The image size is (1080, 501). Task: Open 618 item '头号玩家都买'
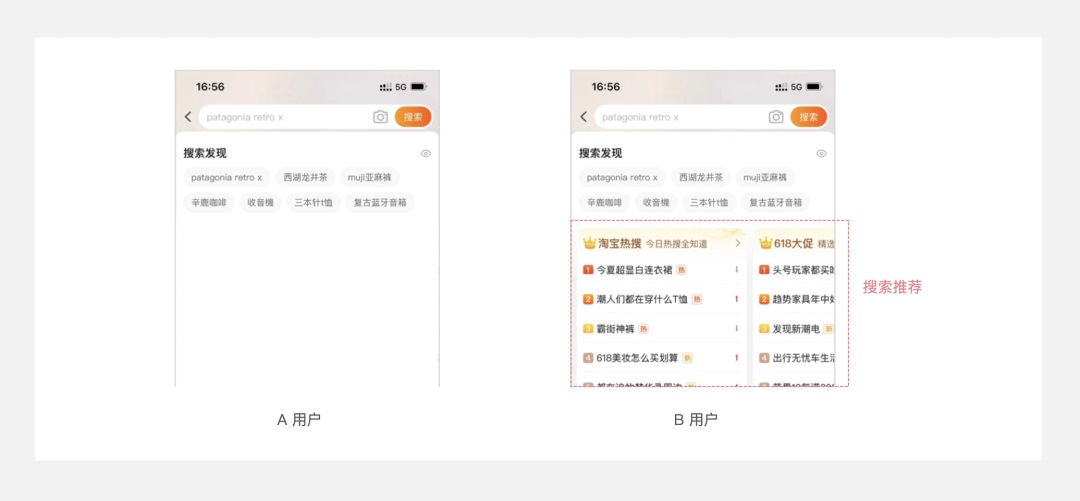(803, 269)
